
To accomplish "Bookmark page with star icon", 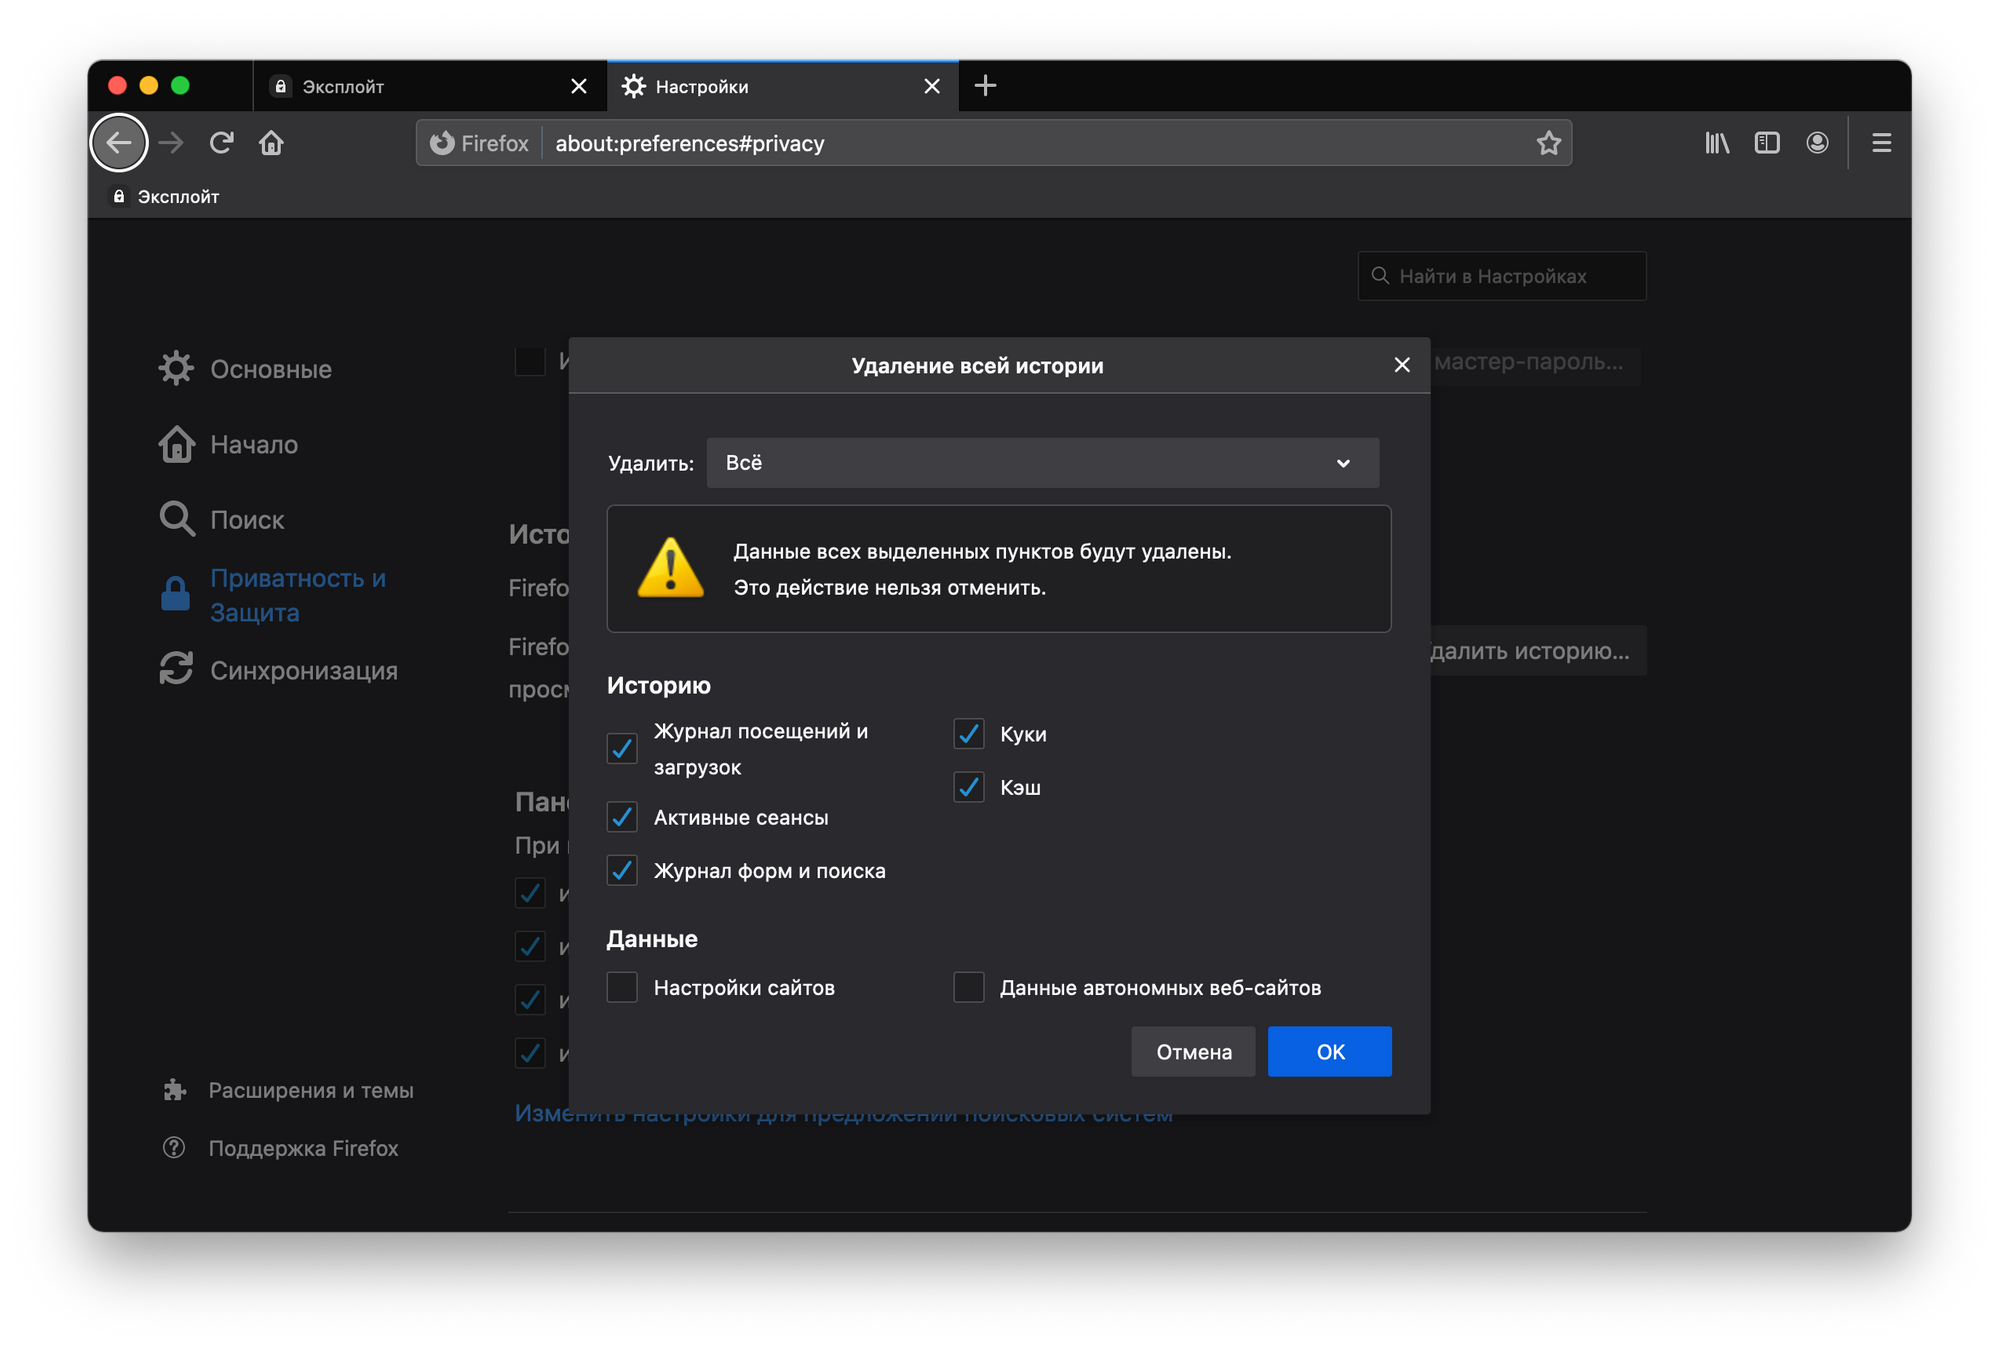I will (1548, 143).
